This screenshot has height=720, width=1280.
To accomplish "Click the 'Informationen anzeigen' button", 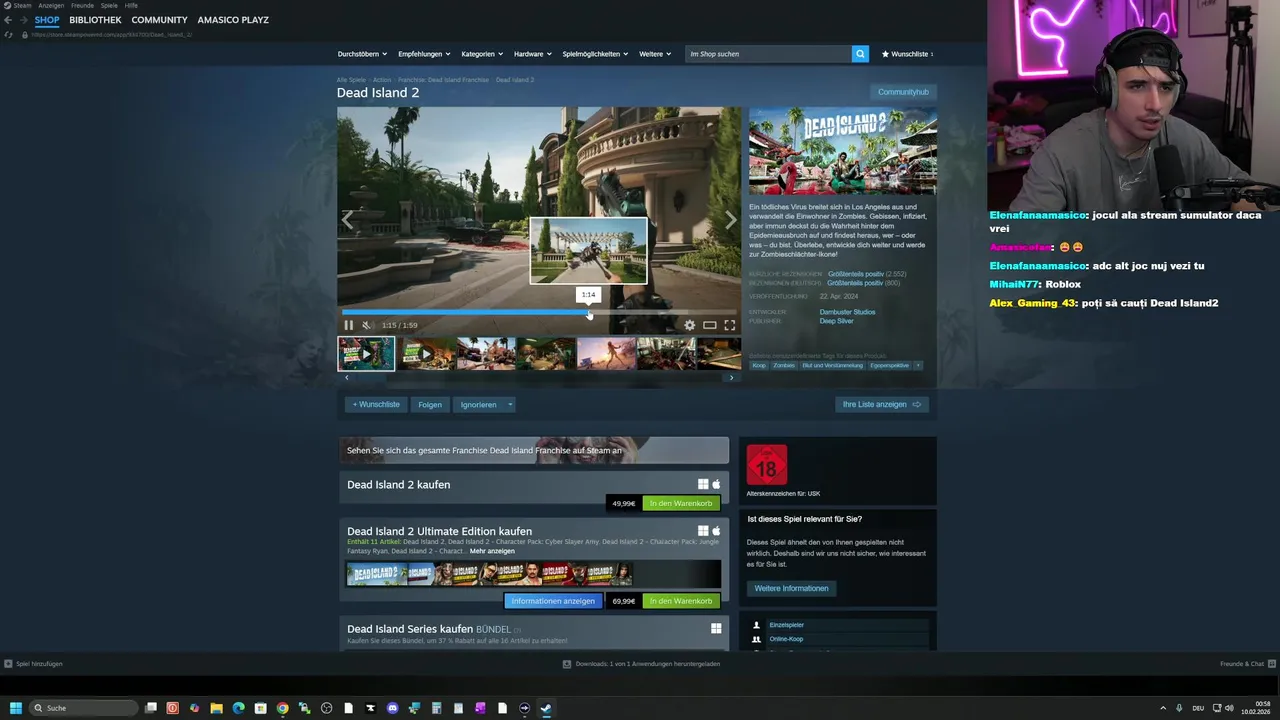I will 553,601.
